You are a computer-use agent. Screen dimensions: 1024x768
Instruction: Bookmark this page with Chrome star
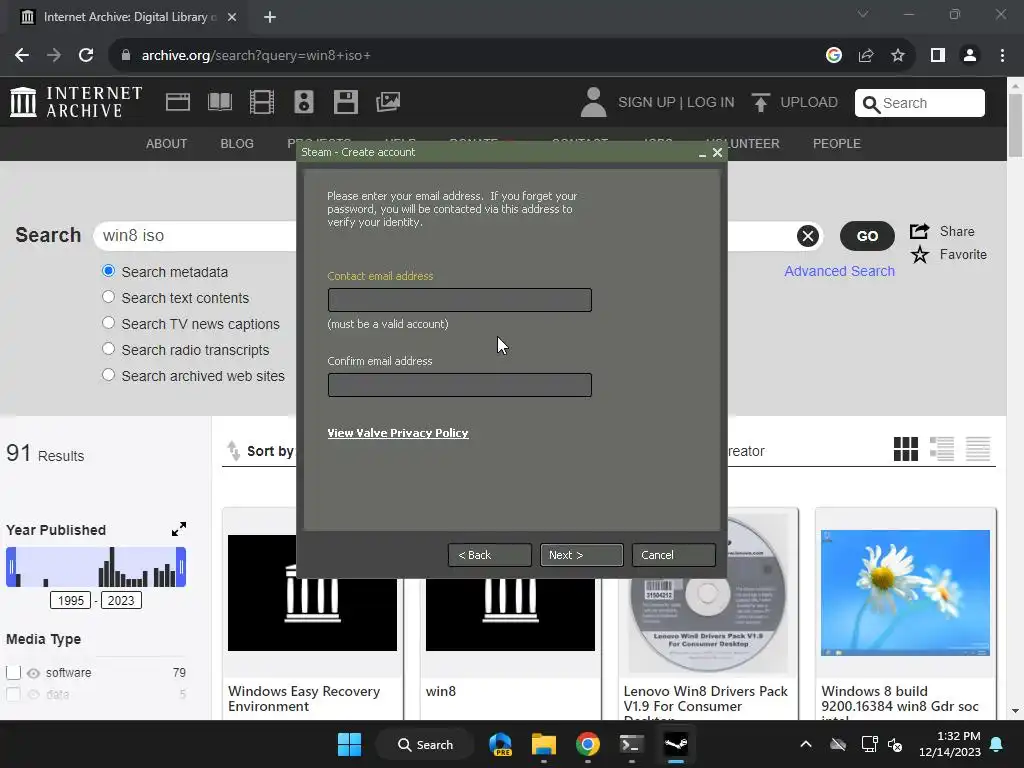898,56
